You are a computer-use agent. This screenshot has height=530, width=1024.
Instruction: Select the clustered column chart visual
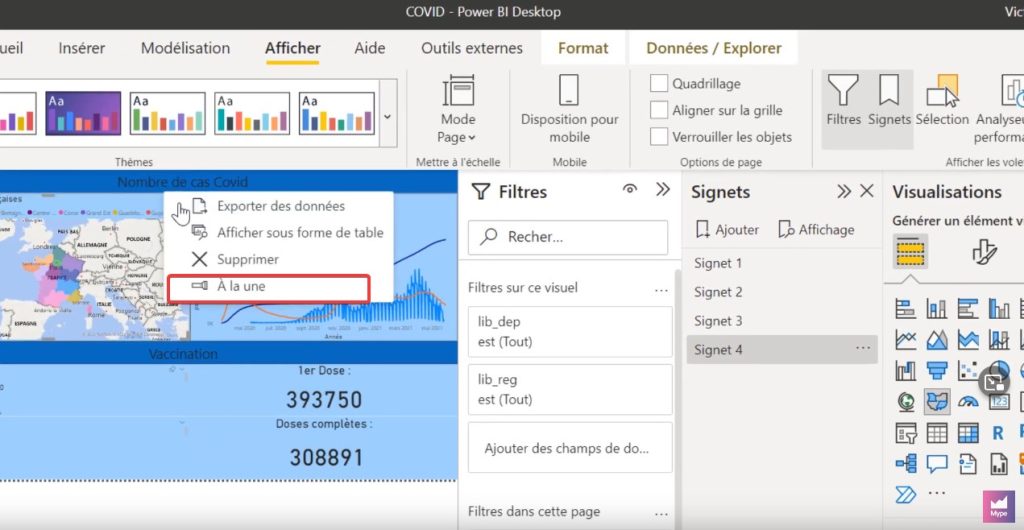[x=999, y=308]
